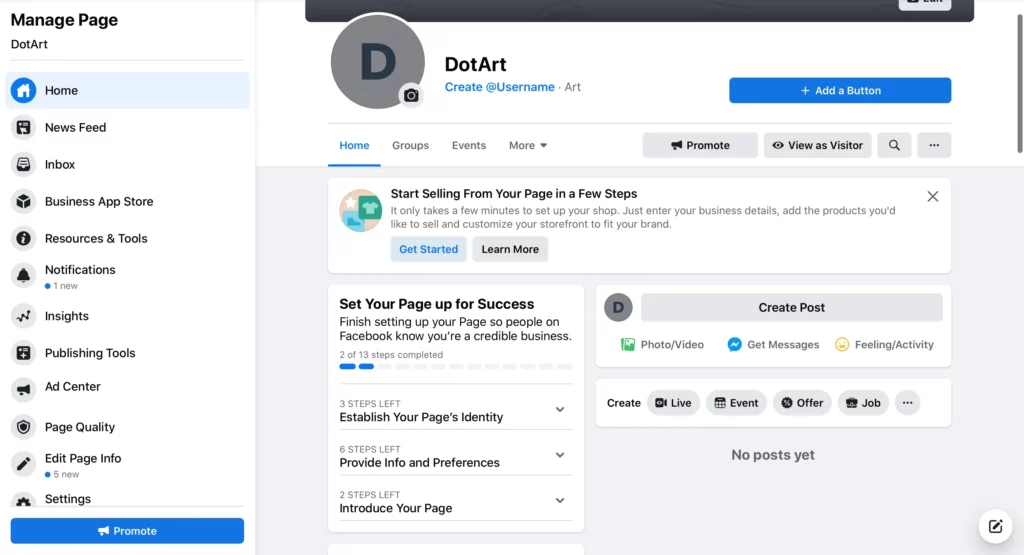The image size is (1024, 555).
Task: Click the Live video create button
Action: [x=673, y=403]
